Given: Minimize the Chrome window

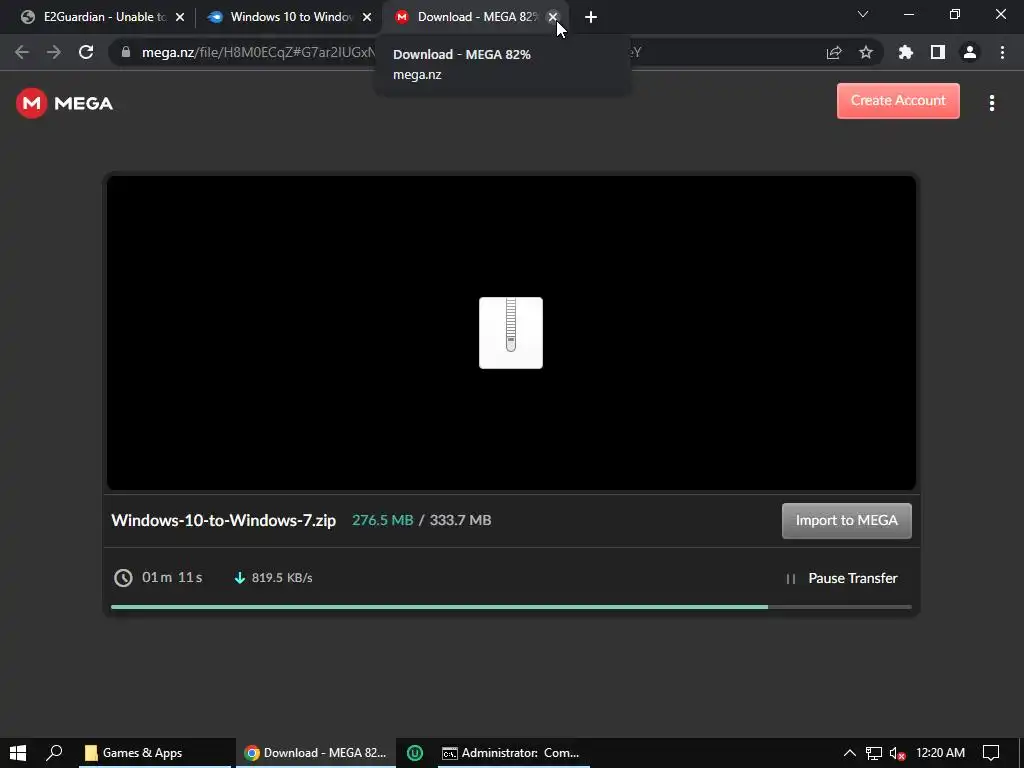Looking at the screenshot, I should pyautogui.click(x=908, y=14).
